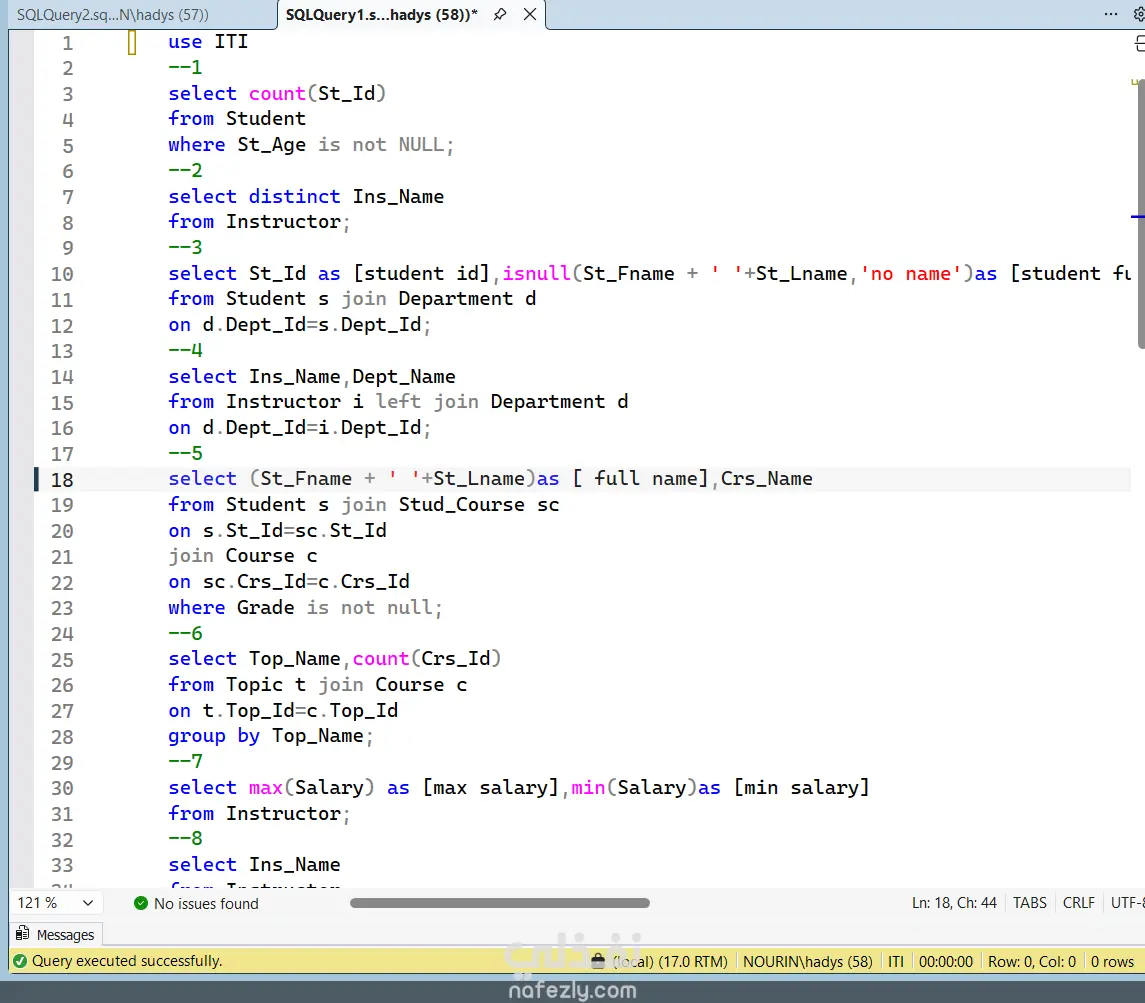Switch to the SQLQuery2.sql tab
Image resolution: width=1145 pixels, height=1003 pixels.
113,15
